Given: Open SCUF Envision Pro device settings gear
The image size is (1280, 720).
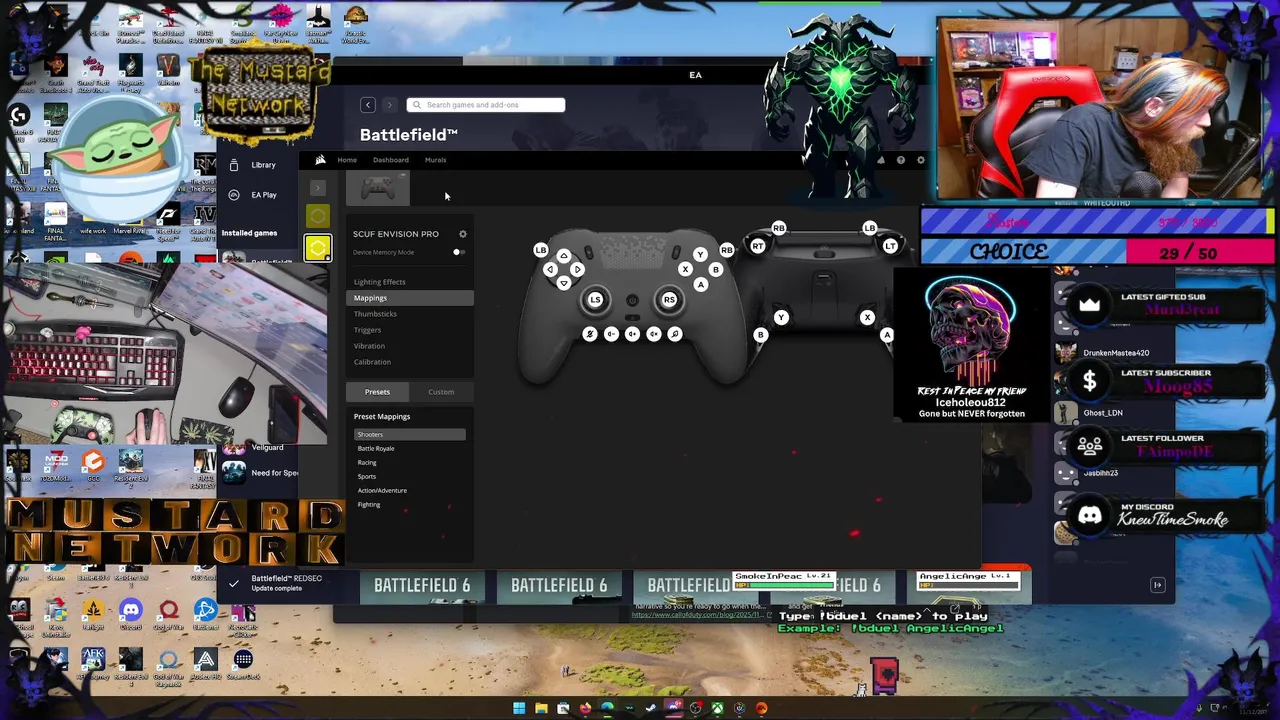Looking at the screenshot, I should [463, 234].
